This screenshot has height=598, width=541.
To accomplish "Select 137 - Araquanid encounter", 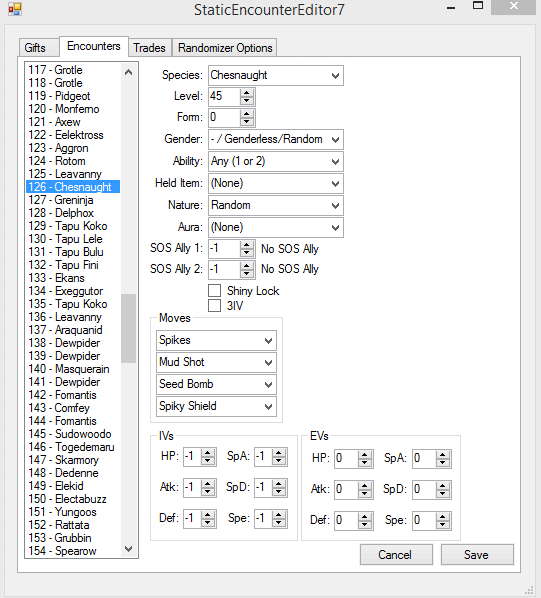I will click(73, 330).
